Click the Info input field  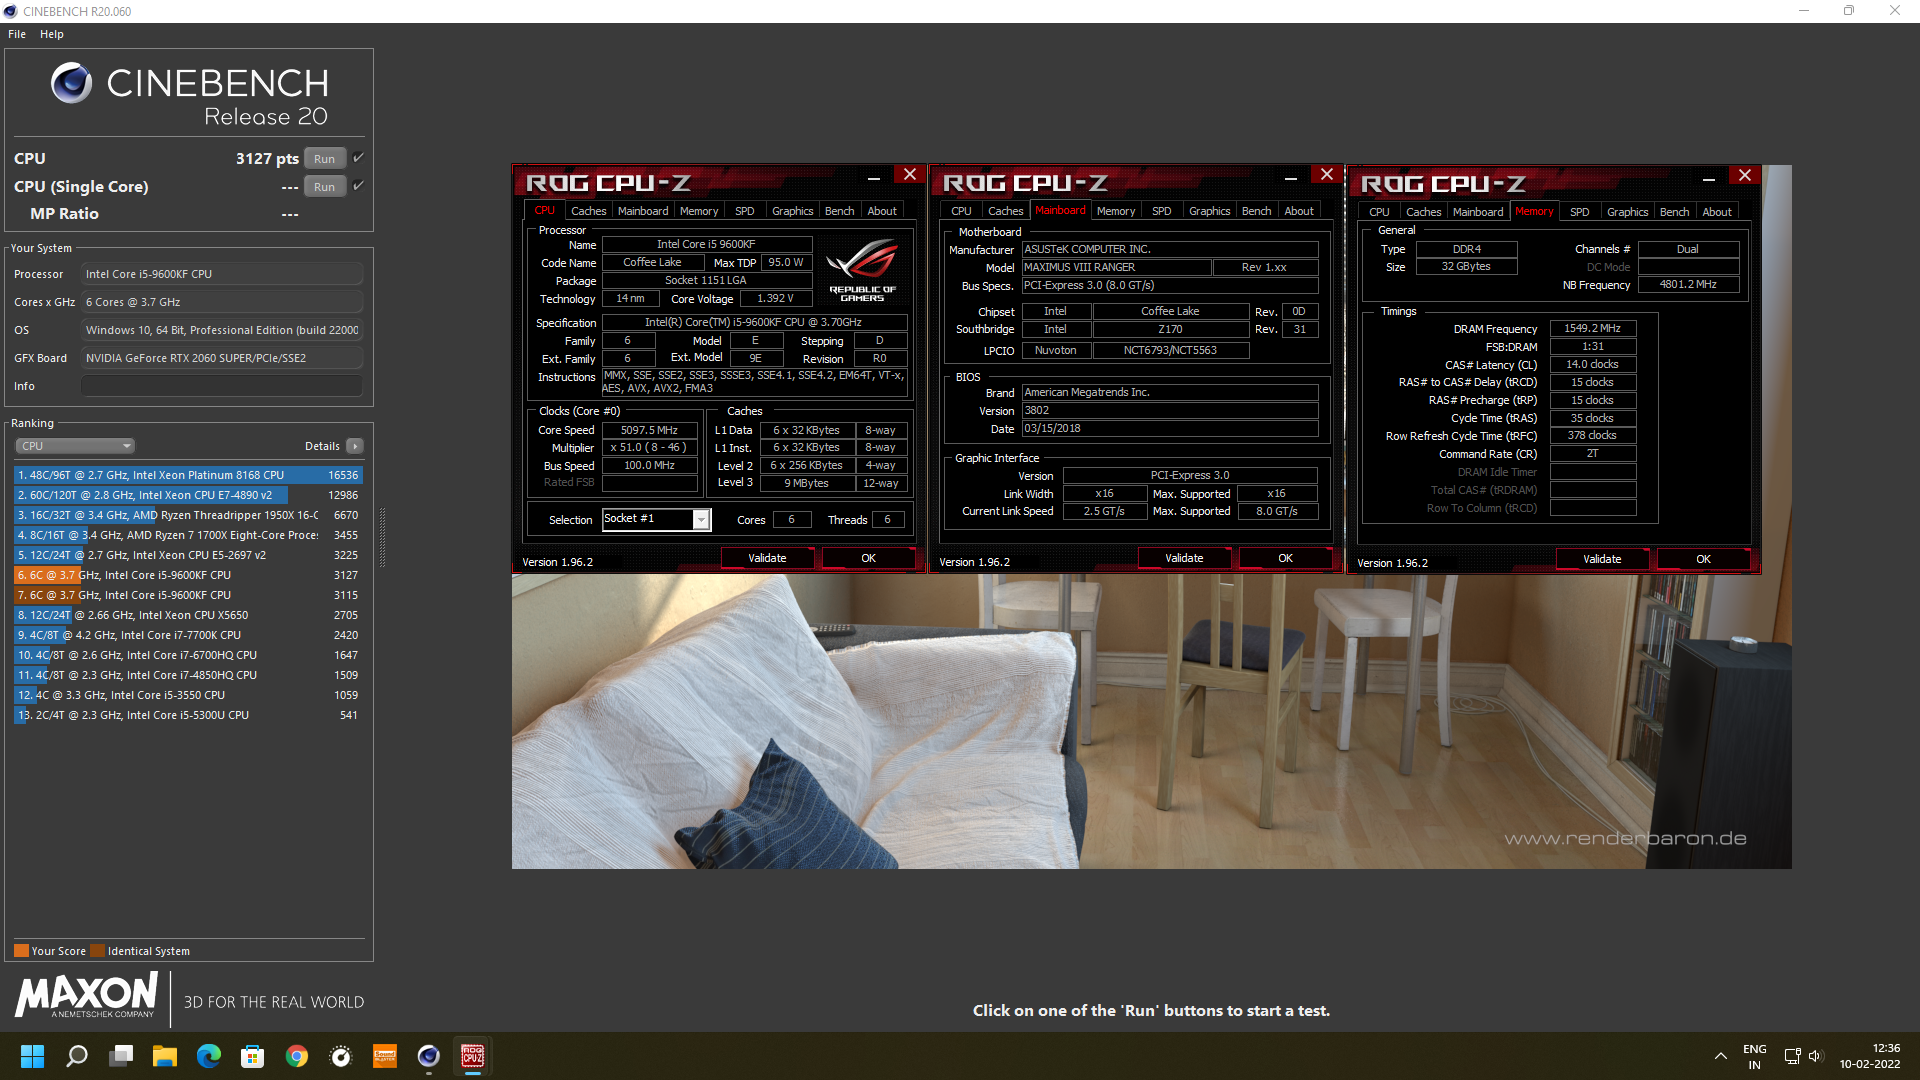pyautogui.click(x=222, y=386)
